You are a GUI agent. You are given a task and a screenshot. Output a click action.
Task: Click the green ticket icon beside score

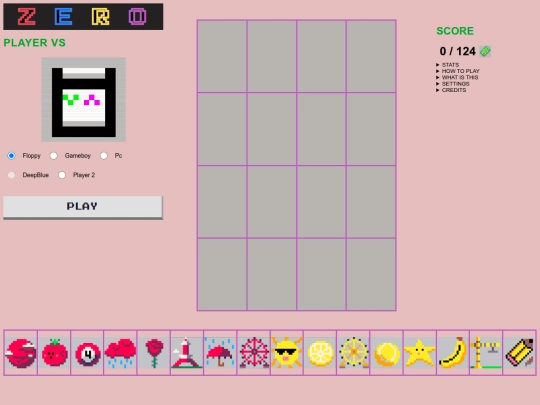click(485, 51)
